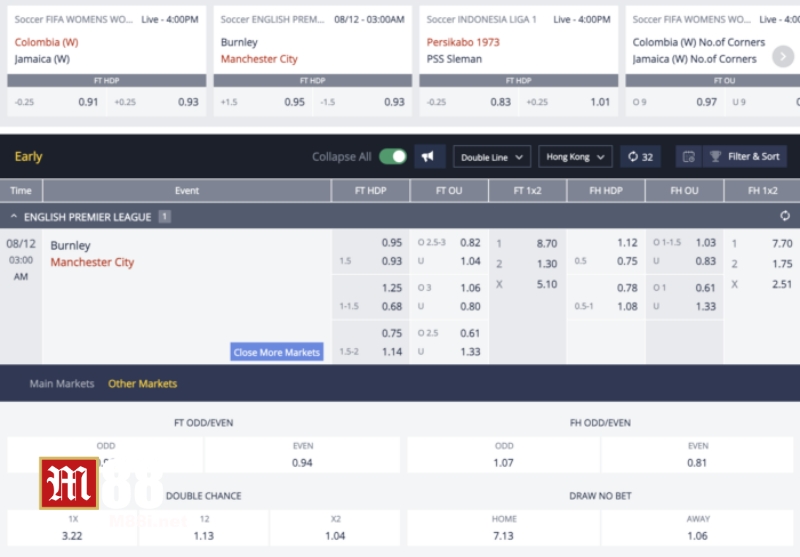
Task: Collapse the English Premier League group
Action: coord(14,217)
